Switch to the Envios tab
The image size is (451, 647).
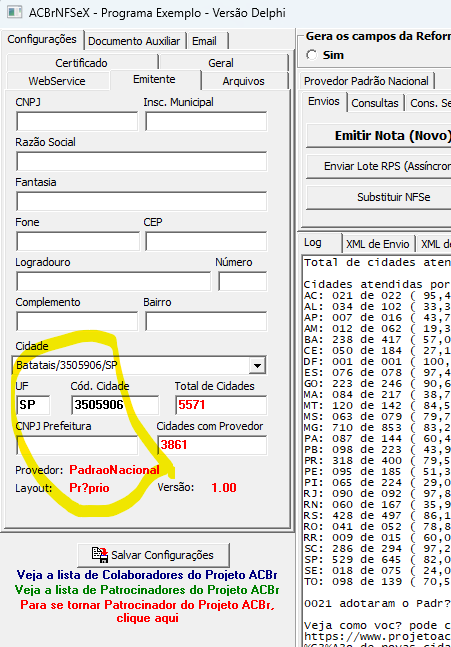(324, 102)
